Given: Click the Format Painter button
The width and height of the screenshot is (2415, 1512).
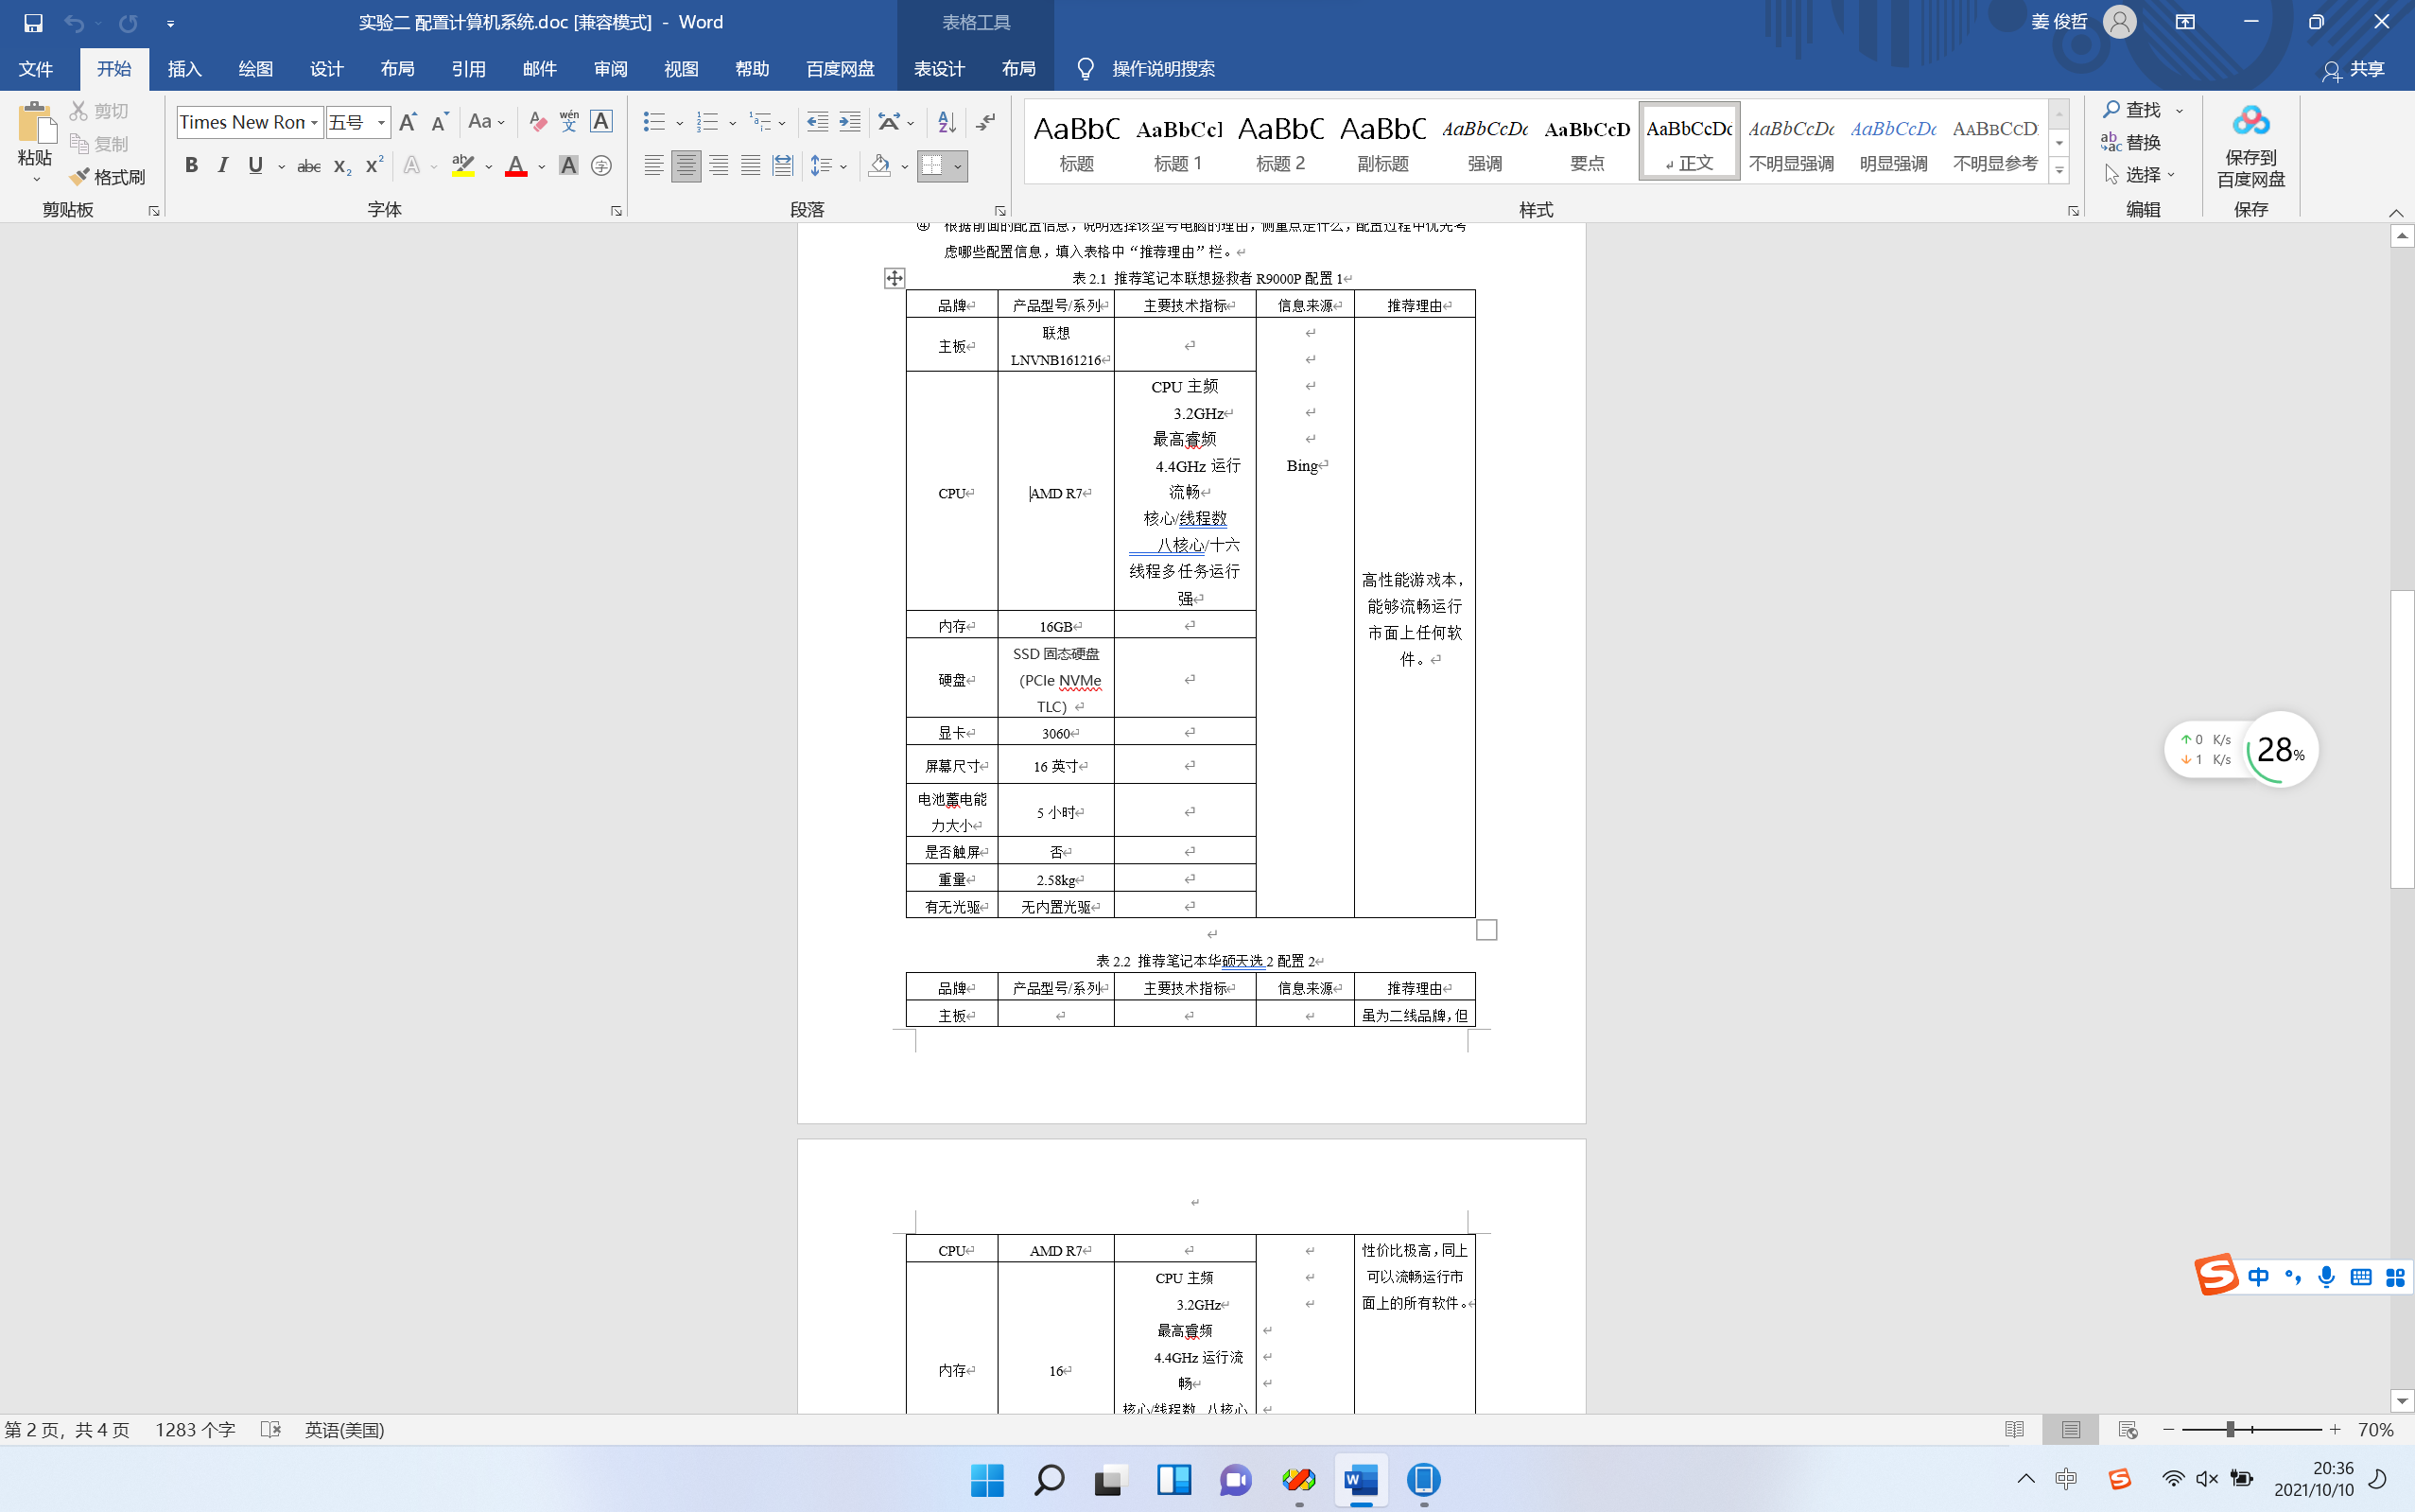Looking at the screenshot, I should pos(107,177).
